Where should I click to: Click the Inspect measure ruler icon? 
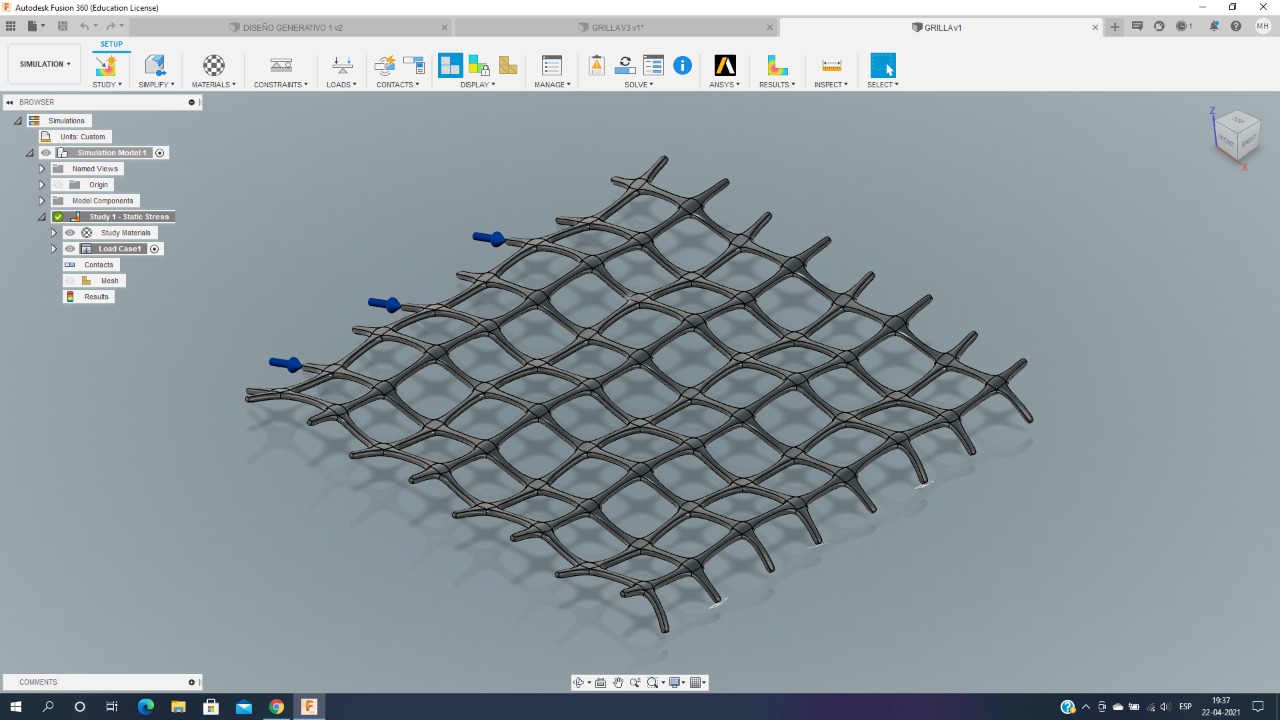[x=831, y=66]
